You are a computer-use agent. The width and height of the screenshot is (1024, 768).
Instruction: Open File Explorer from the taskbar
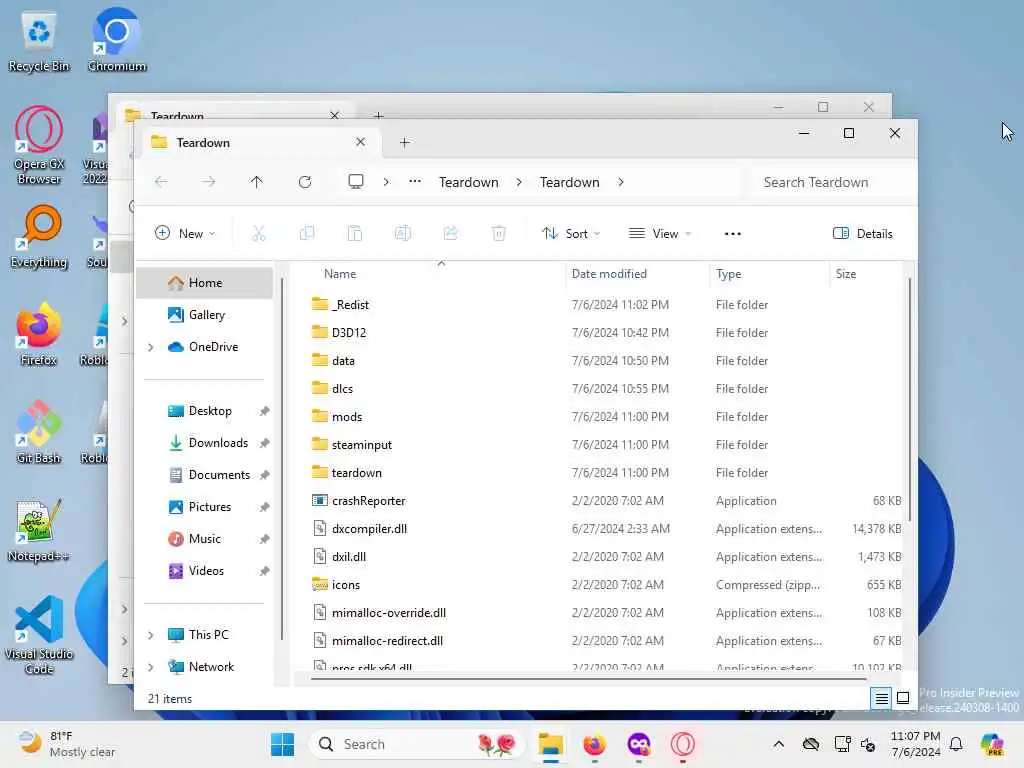(x=551, y=744)
